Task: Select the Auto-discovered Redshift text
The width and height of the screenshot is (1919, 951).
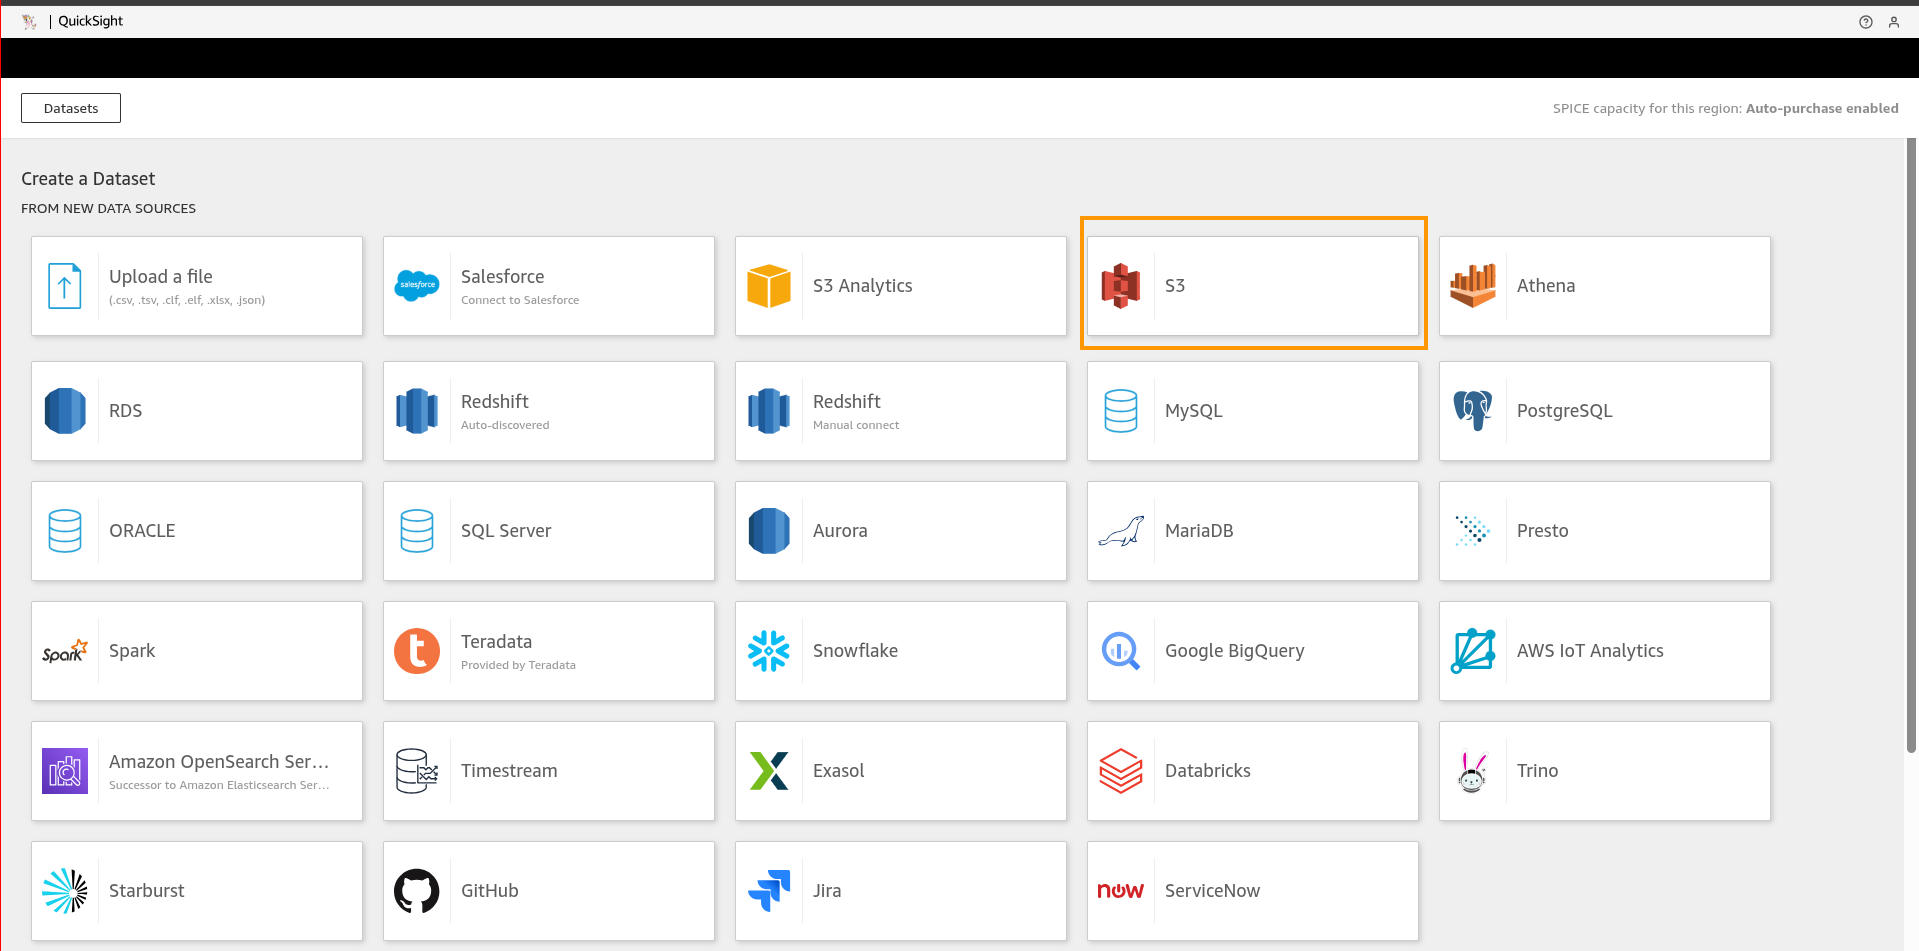Action: pos(505,425)
